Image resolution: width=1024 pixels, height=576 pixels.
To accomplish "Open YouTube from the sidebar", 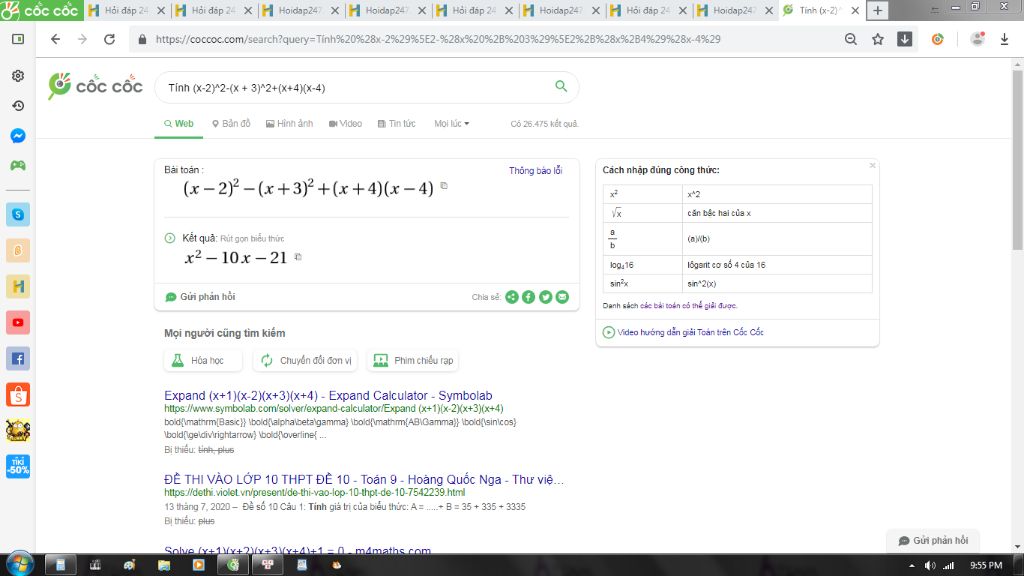I will pyautogui.click(x=18, y=323).
